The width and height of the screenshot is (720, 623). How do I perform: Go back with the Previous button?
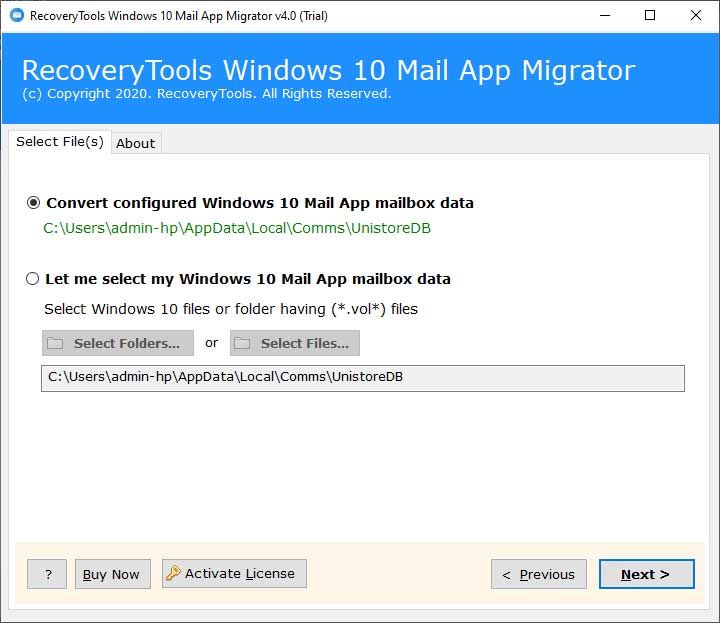[x=539, y=574]
